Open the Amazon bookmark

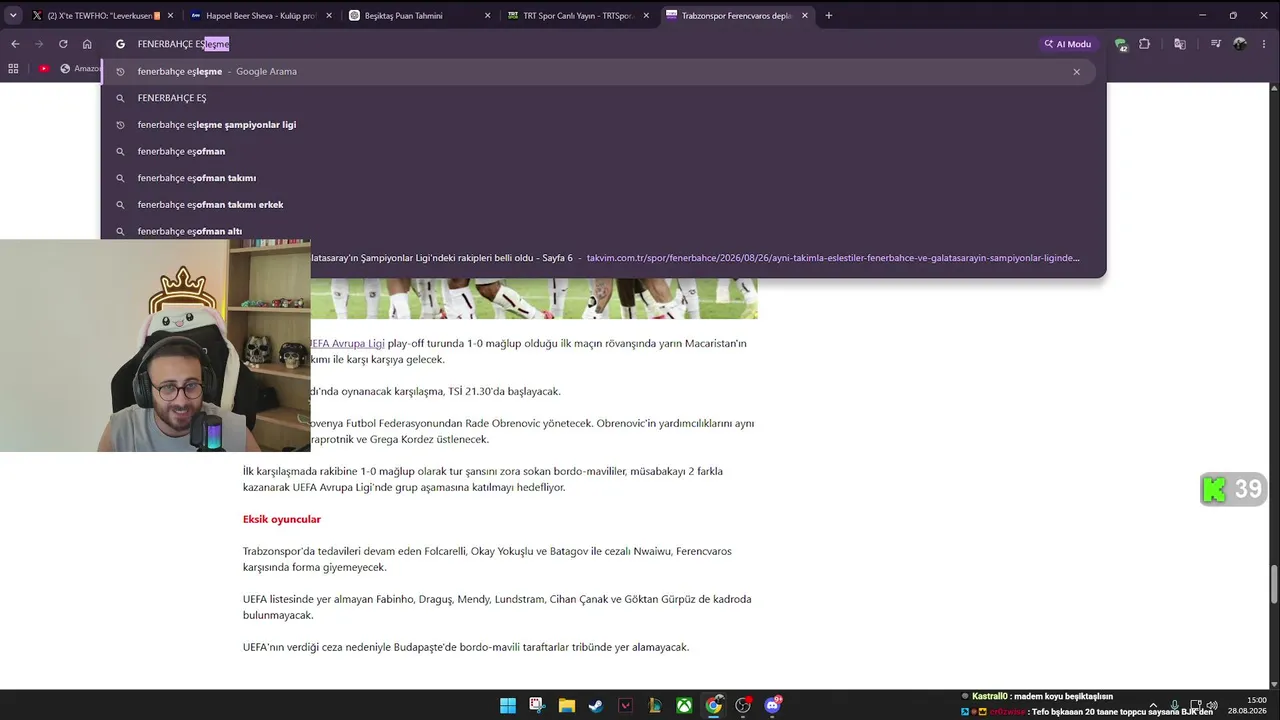[80, 68]
